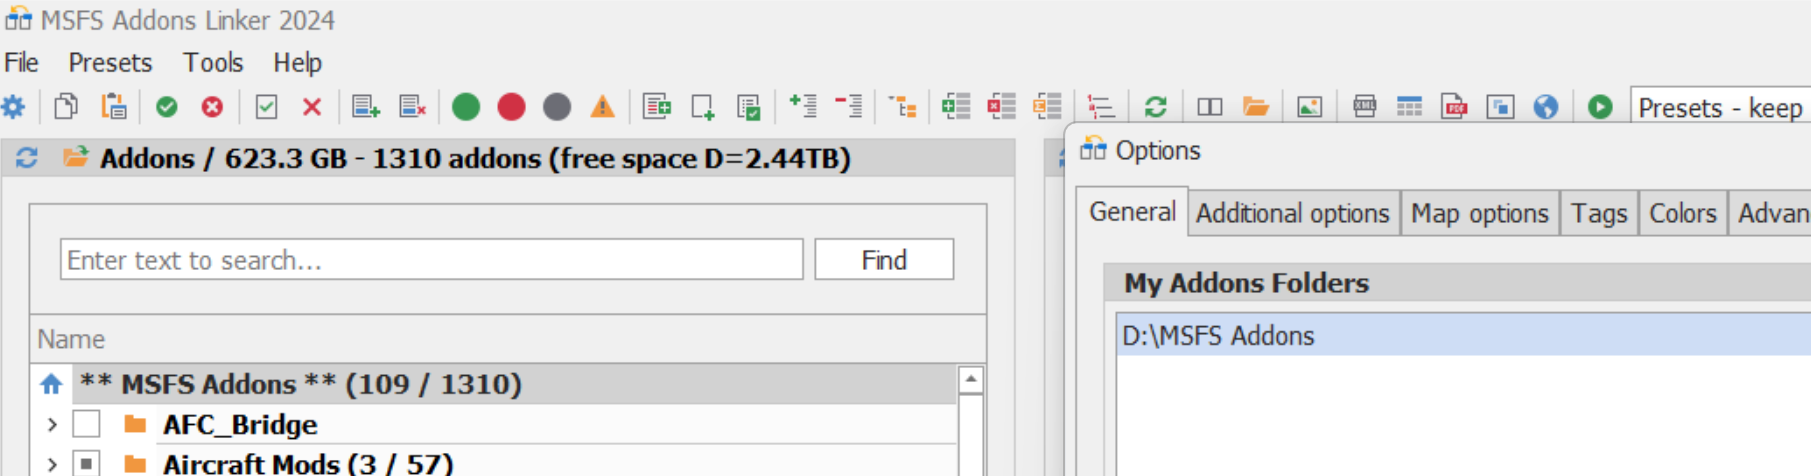Click the checked box toolbar icon

266,106
